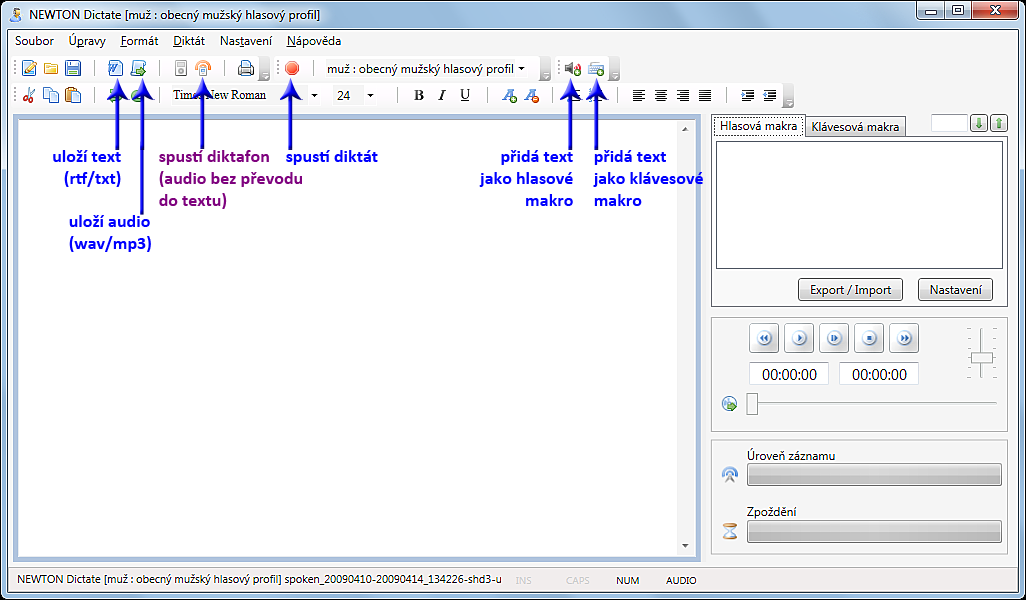Viewport: 1026px width, 600px height.
Task: Open the voice profile dropdown
Action: coord(522,69)
